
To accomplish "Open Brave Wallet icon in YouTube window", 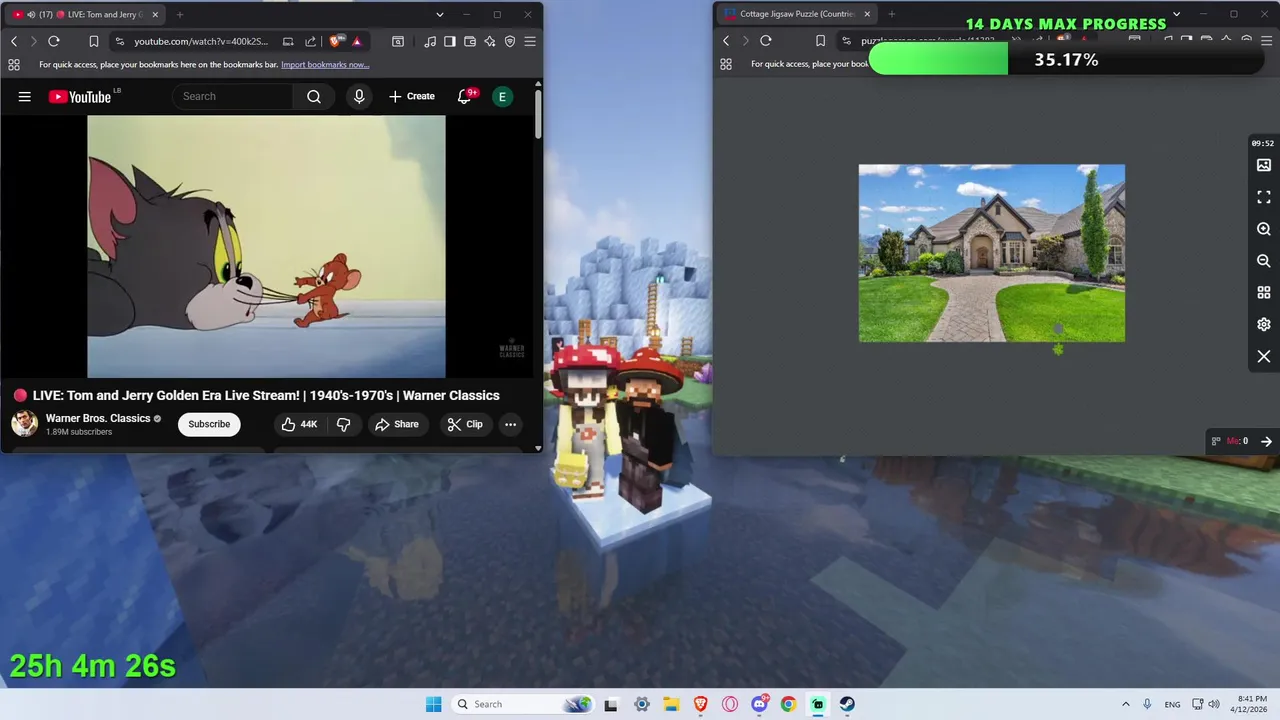I will [470, 41].
